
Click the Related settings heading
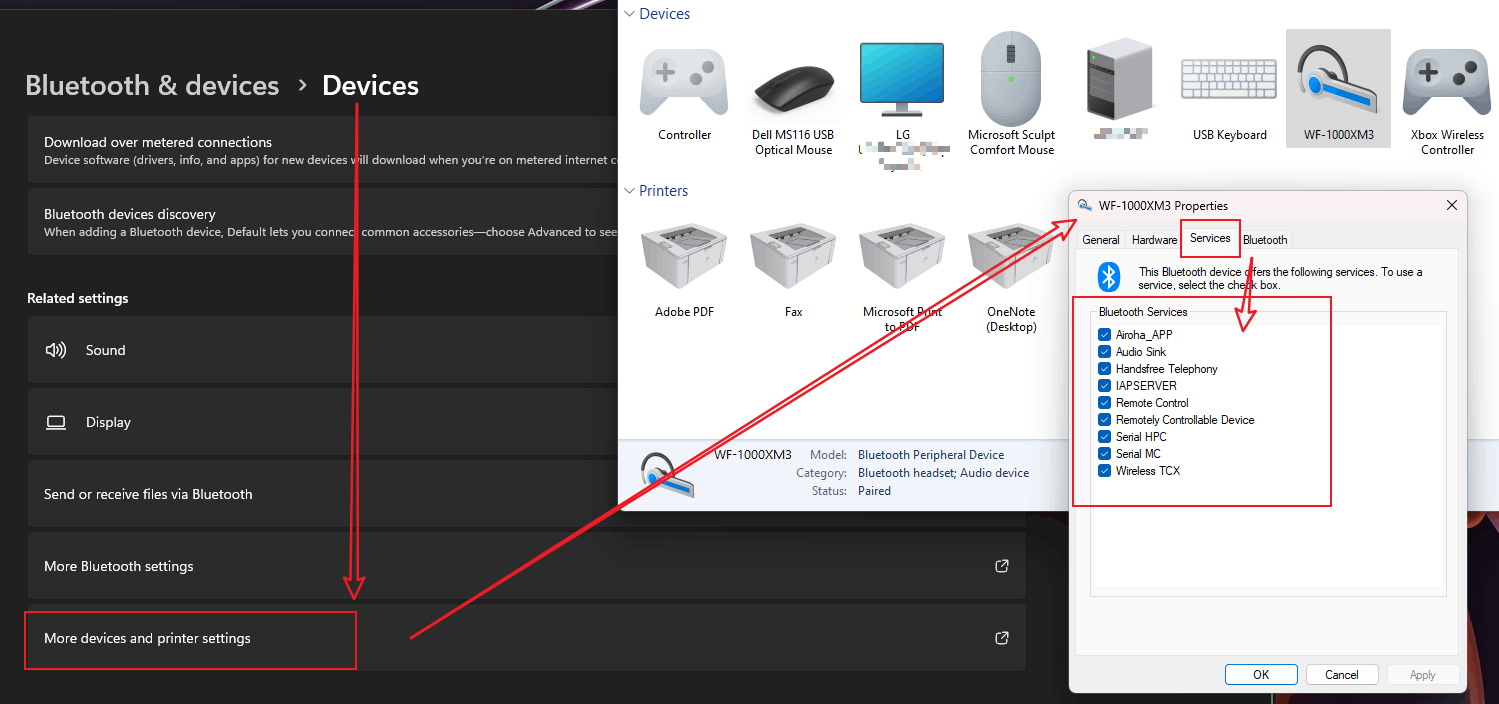coord(78,298)
